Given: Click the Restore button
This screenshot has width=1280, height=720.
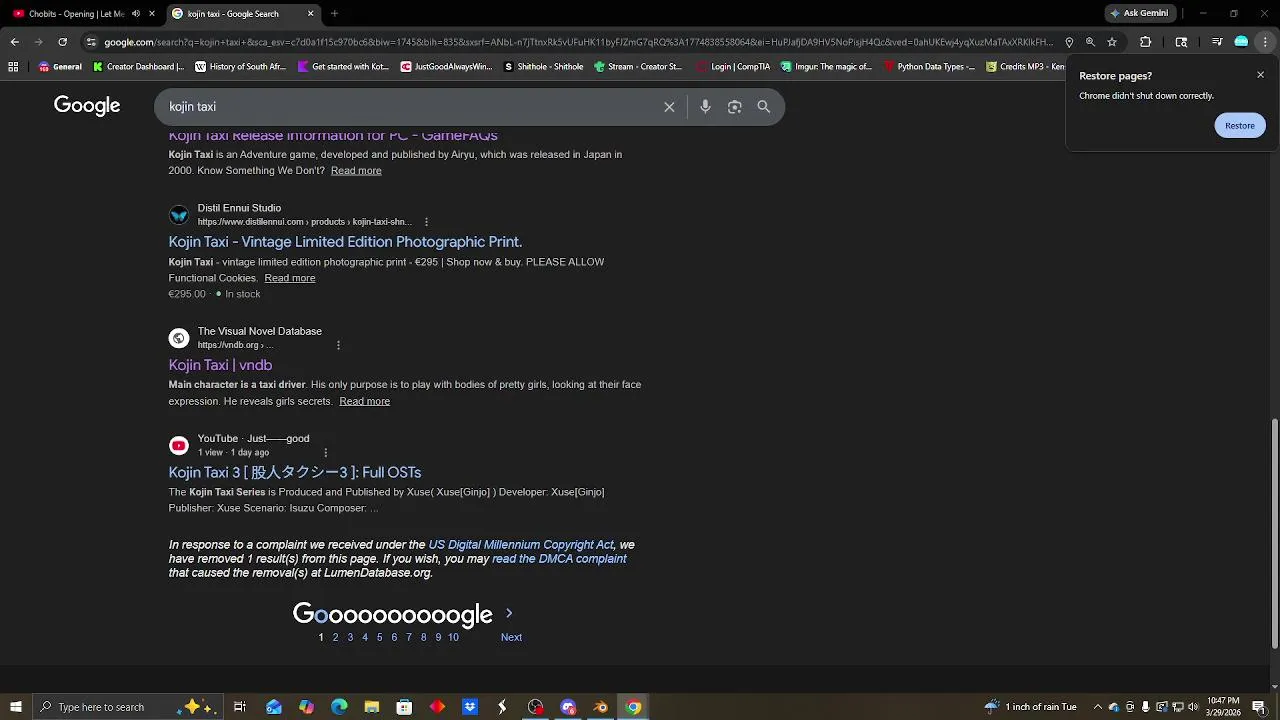Looking at the screenshot, I should point(1240,126).
